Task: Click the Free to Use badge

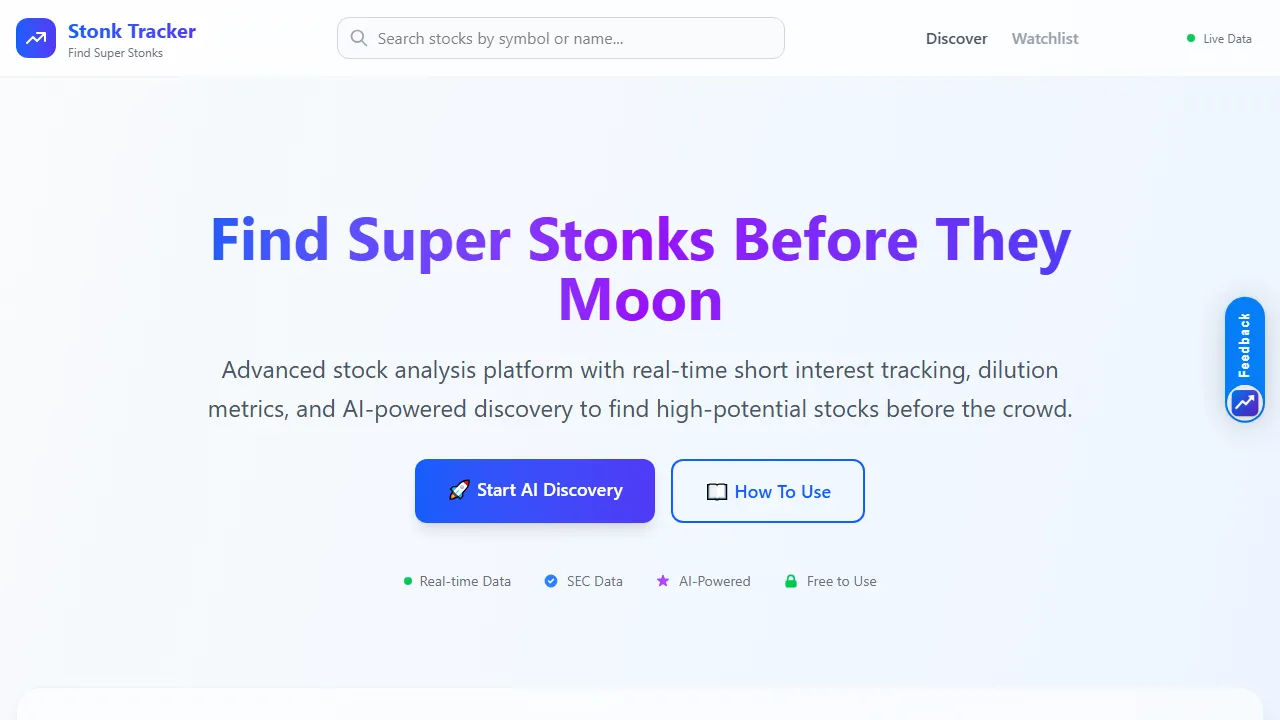Action: tap(830, 581)
